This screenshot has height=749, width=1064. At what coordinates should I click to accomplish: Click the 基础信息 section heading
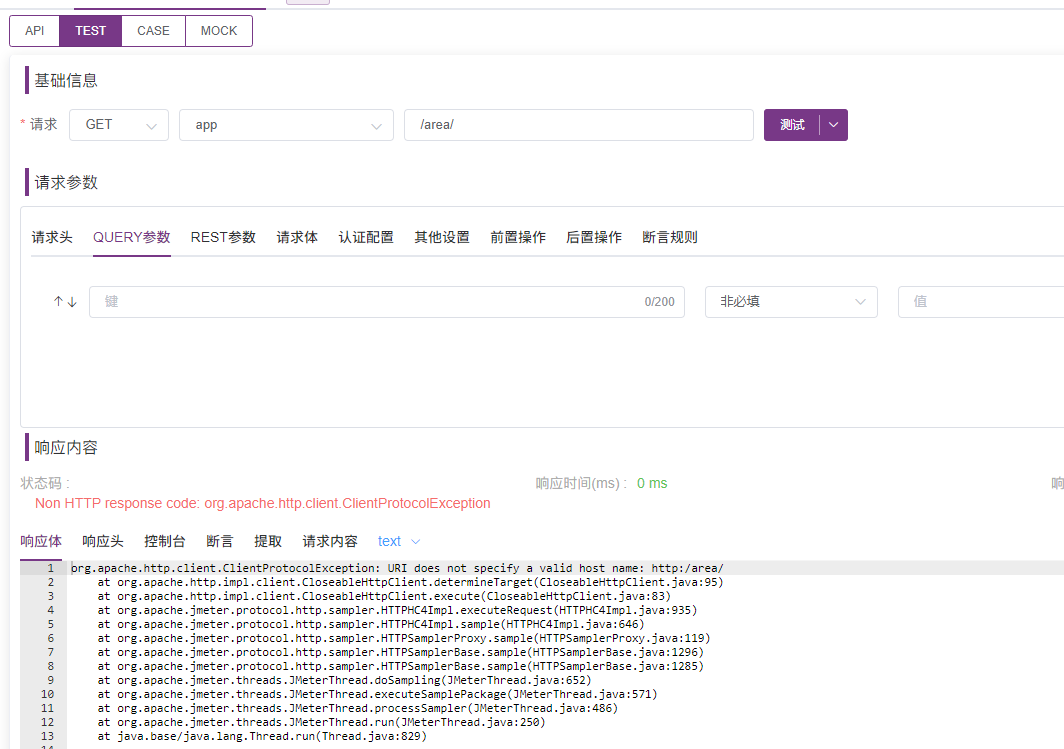tap(66, 81)
